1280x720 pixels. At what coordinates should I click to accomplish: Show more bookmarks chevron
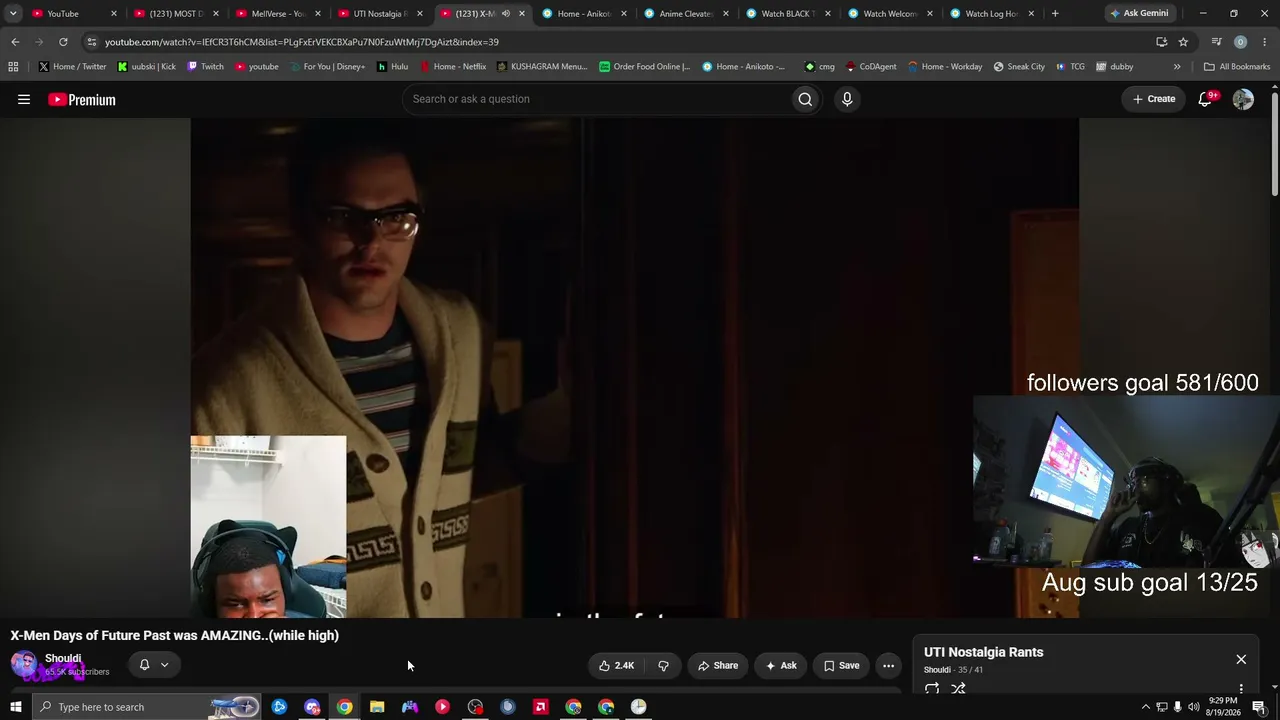coord(1177,67)
